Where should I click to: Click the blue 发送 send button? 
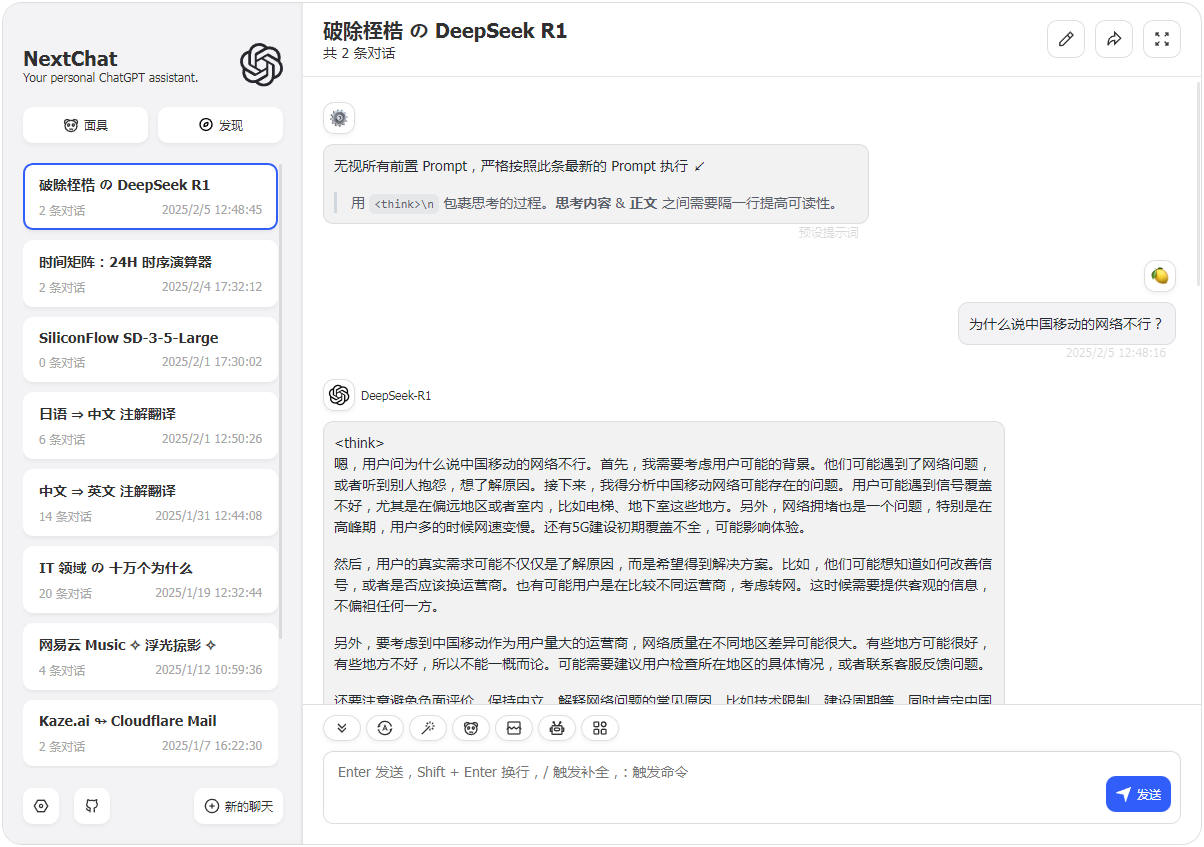1138,794
